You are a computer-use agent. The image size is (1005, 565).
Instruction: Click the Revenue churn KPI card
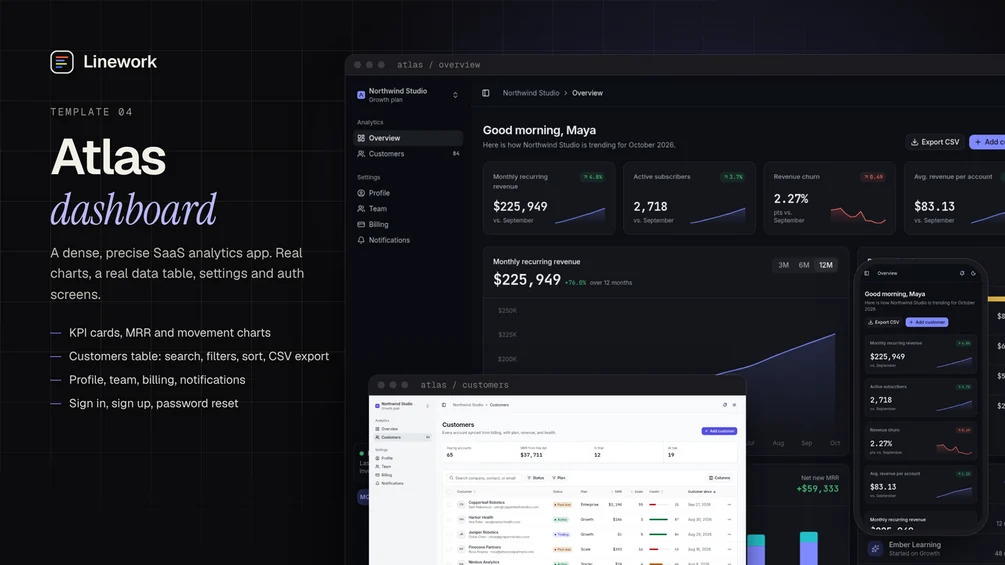(x=829, y=198)
